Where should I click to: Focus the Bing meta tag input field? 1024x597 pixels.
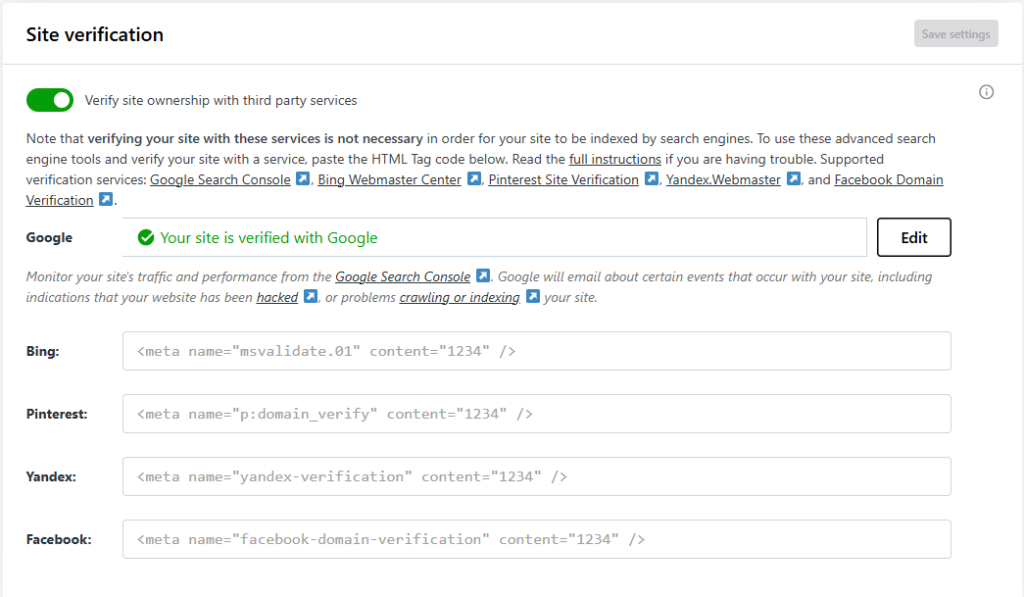pos(536,352)
